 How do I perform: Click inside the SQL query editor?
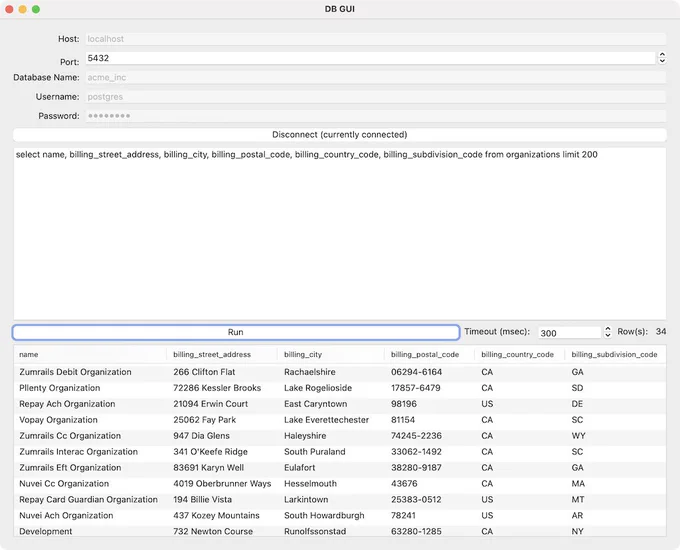tap(340, 234)
